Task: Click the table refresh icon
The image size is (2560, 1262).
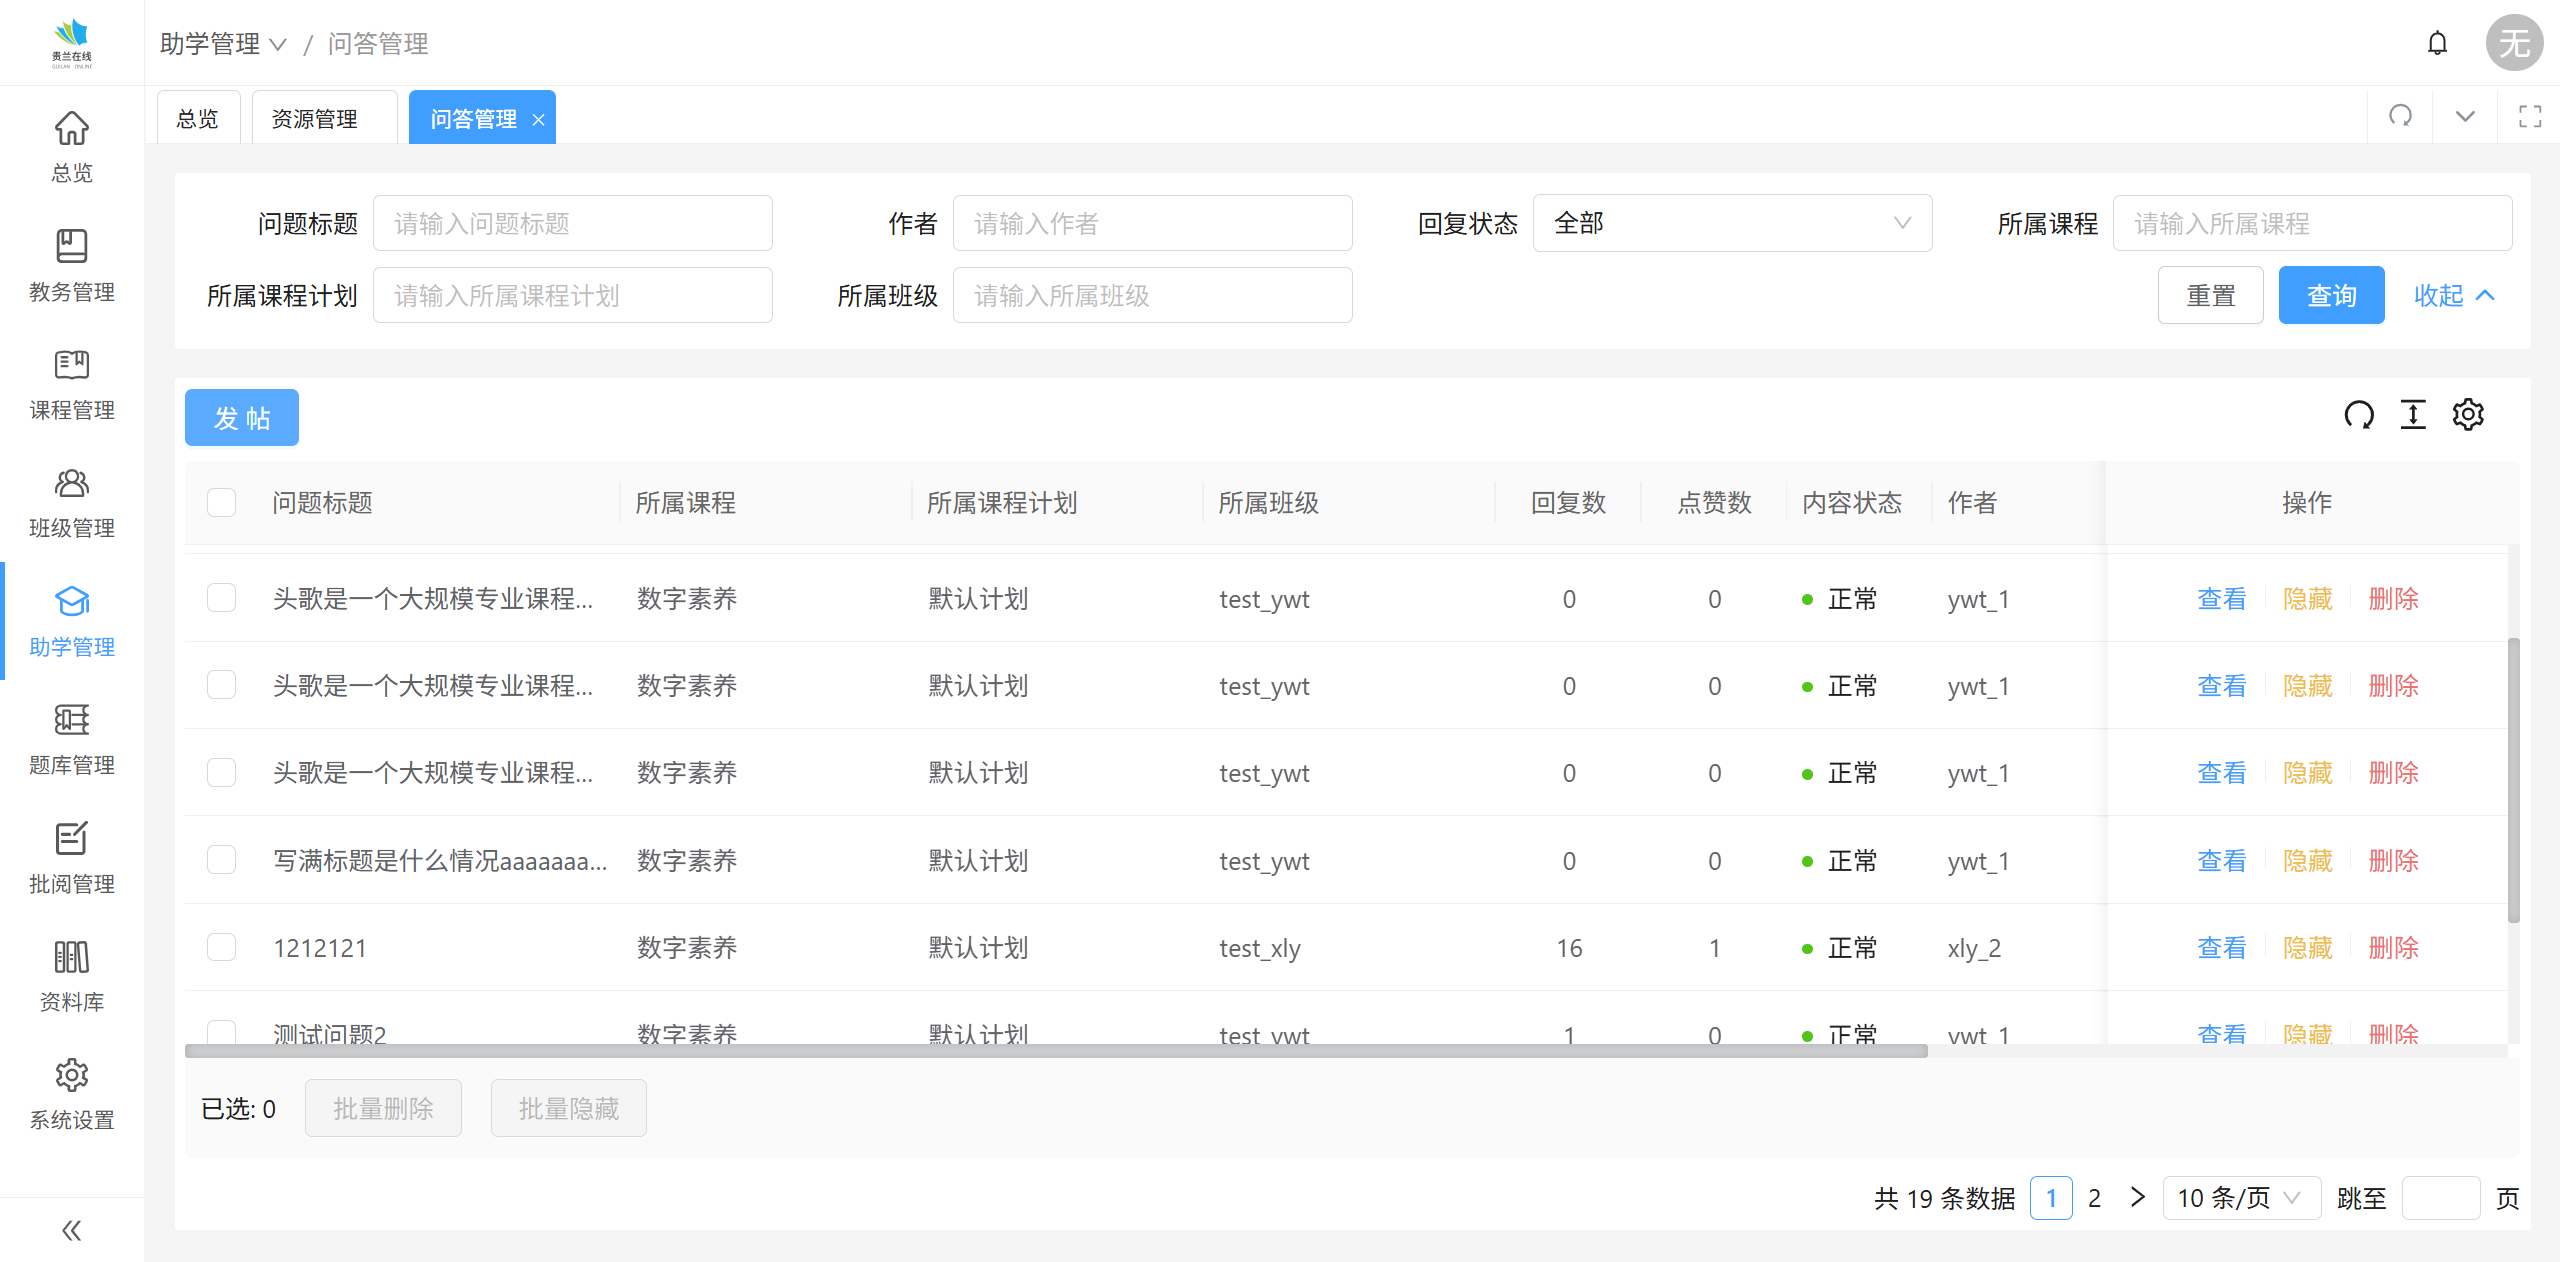Action: pos(2358,414)
